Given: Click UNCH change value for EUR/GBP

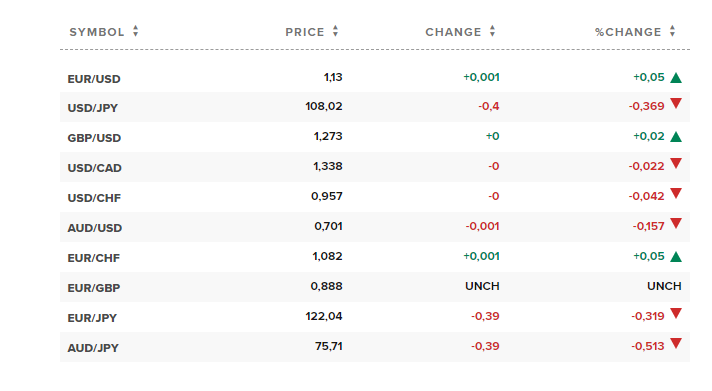Looking at the screenshot, I should pyautogui.click(x=482, y=286).
